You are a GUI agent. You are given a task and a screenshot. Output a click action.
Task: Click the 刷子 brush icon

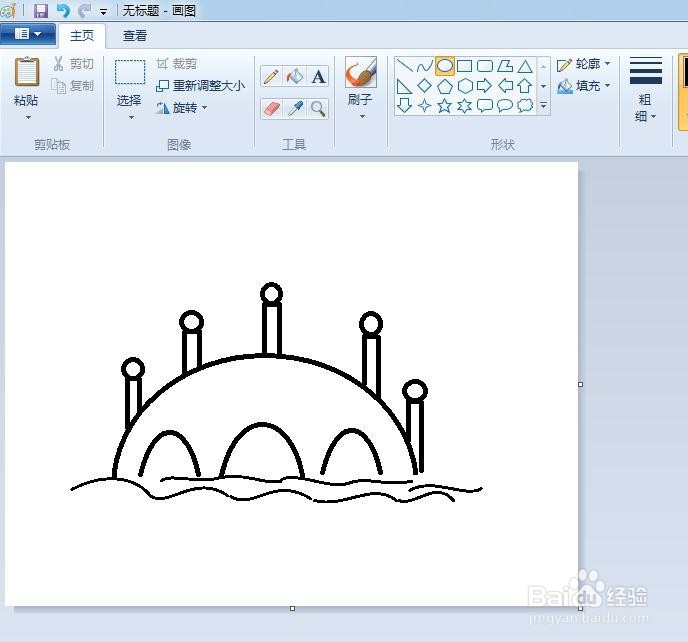pyautogui.click(x=361, y=72)
